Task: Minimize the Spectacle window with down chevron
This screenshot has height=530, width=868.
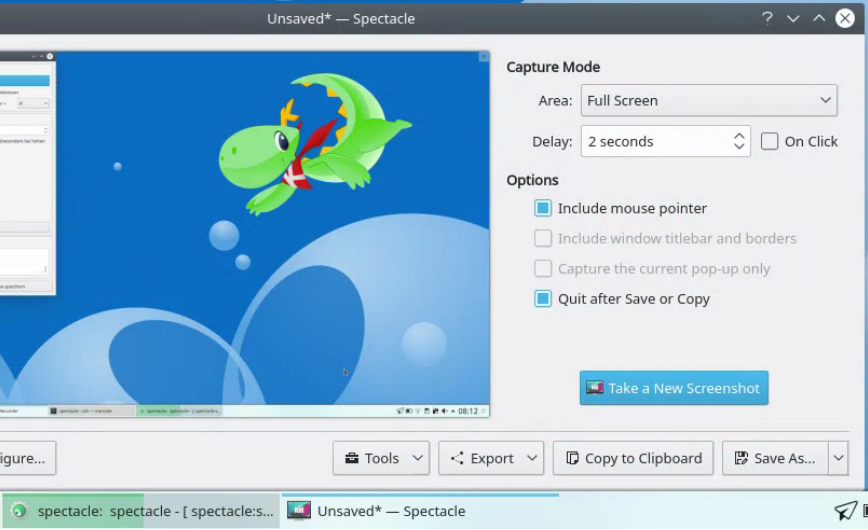Action: click(793, 19)
